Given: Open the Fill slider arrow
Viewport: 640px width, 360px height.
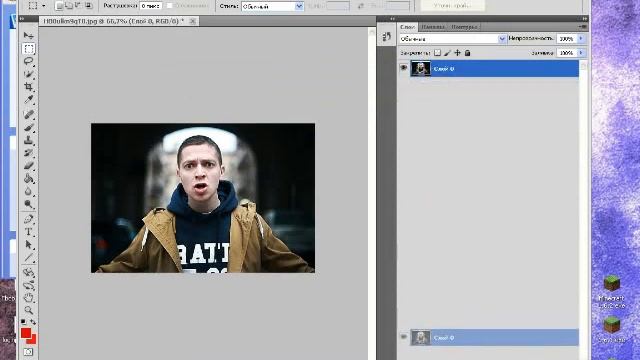Looking at the screenshot, I should tap(581, 53).
